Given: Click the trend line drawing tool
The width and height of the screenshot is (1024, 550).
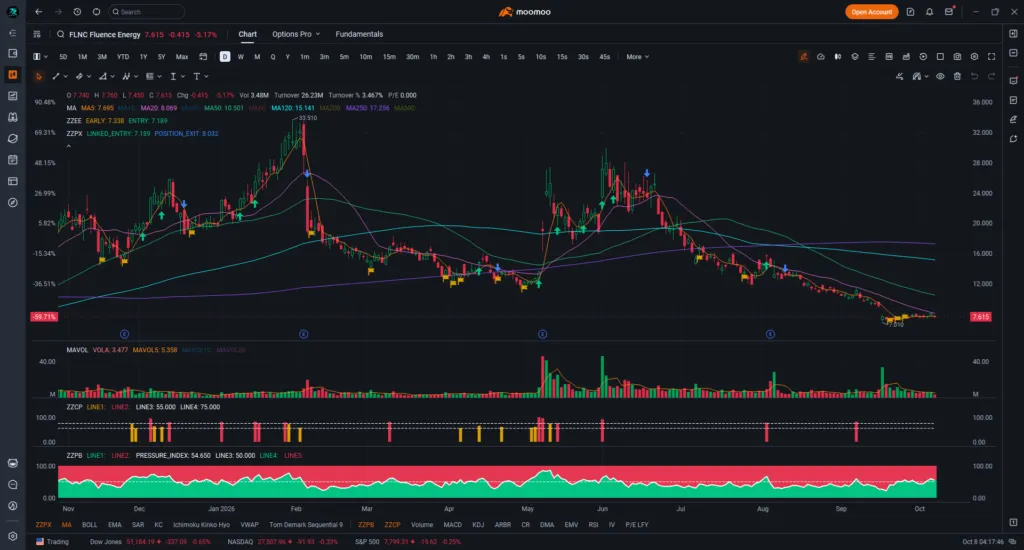Looking at the screenshot, I should pyautogui.click(x=56, y=76).
